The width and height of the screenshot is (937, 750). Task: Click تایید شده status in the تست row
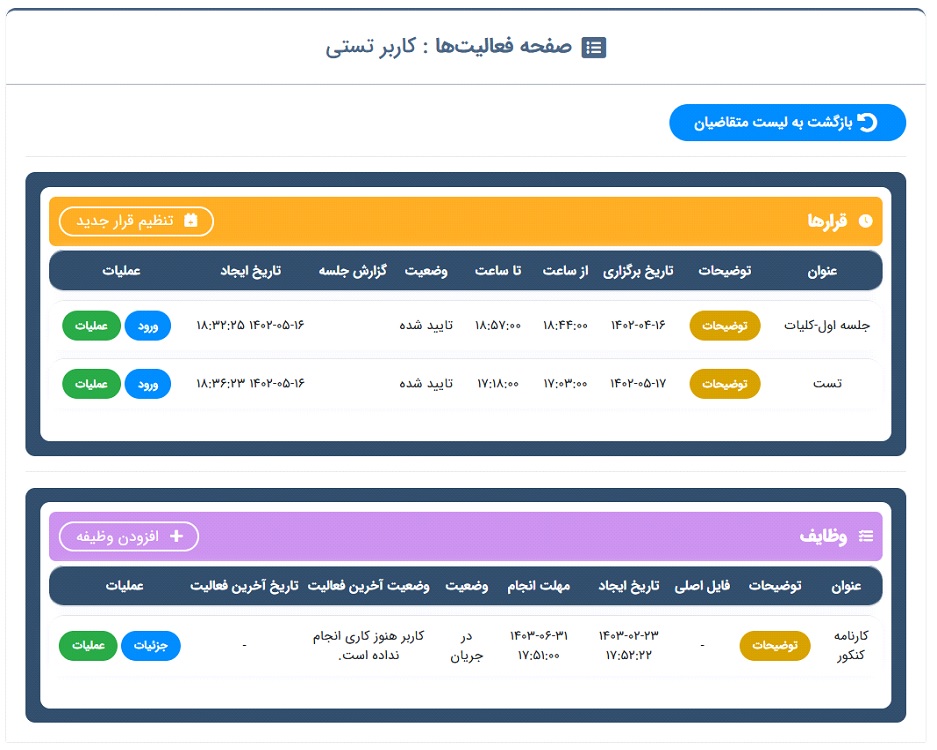pyautogui.click(x=426, y=383)
